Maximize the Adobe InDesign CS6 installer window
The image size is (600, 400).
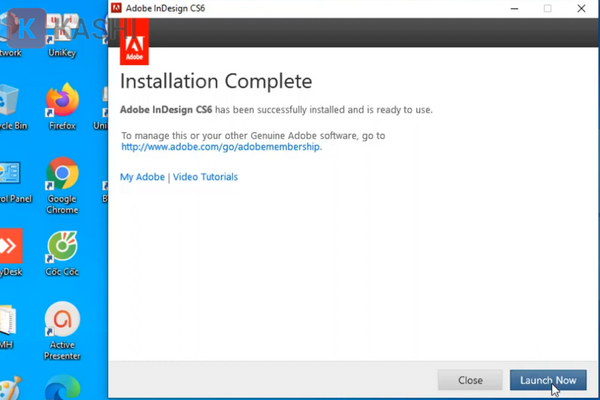tap(547, 8)
